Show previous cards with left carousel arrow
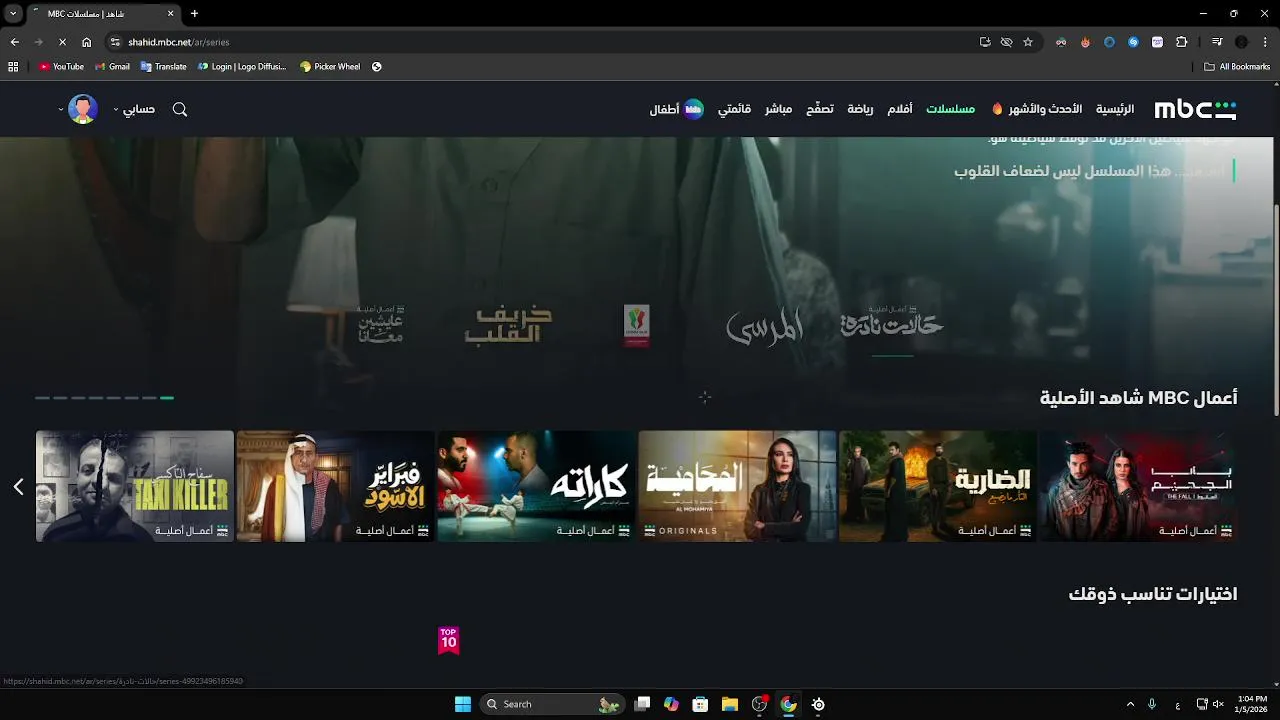 18,486
